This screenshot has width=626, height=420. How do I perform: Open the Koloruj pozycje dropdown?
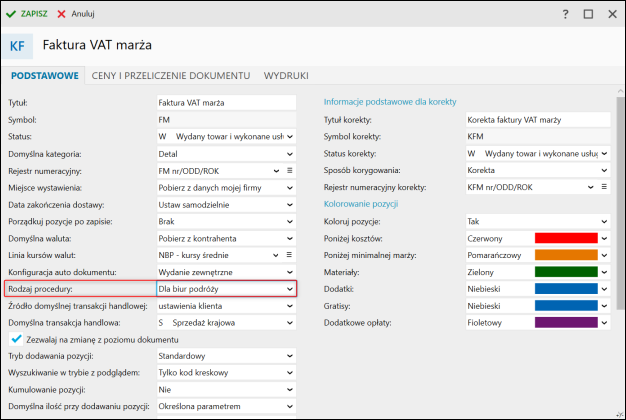coord(603,222)
